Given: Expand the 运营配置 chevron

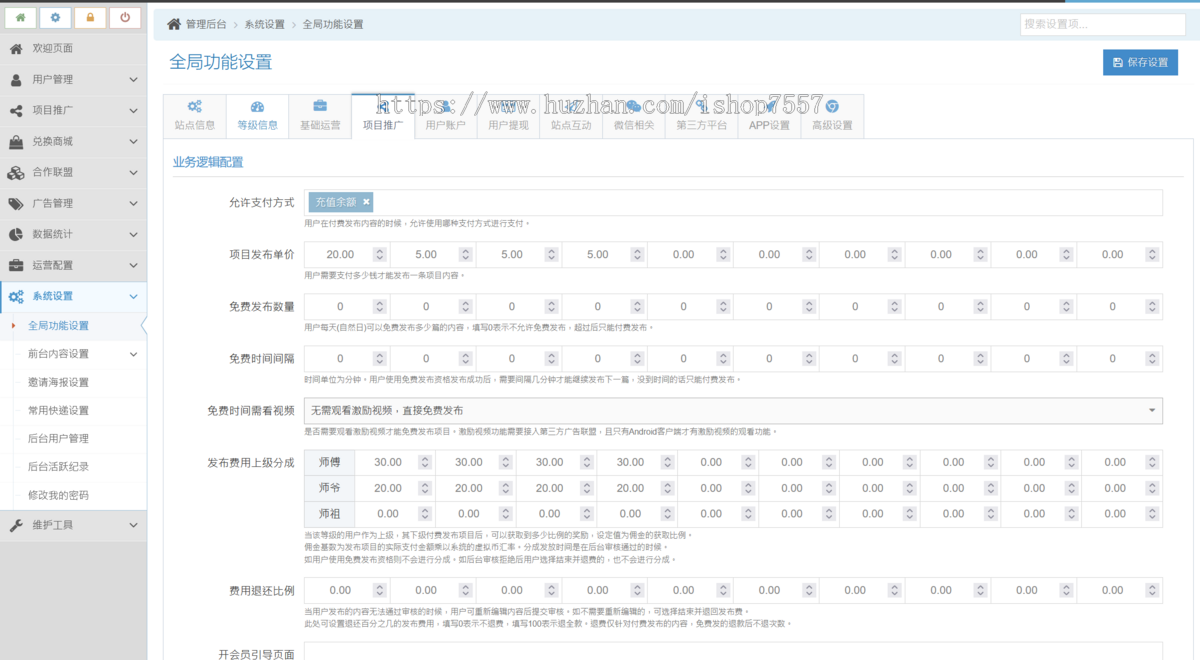Looking at the screenshot, I should tap(133, 265).
